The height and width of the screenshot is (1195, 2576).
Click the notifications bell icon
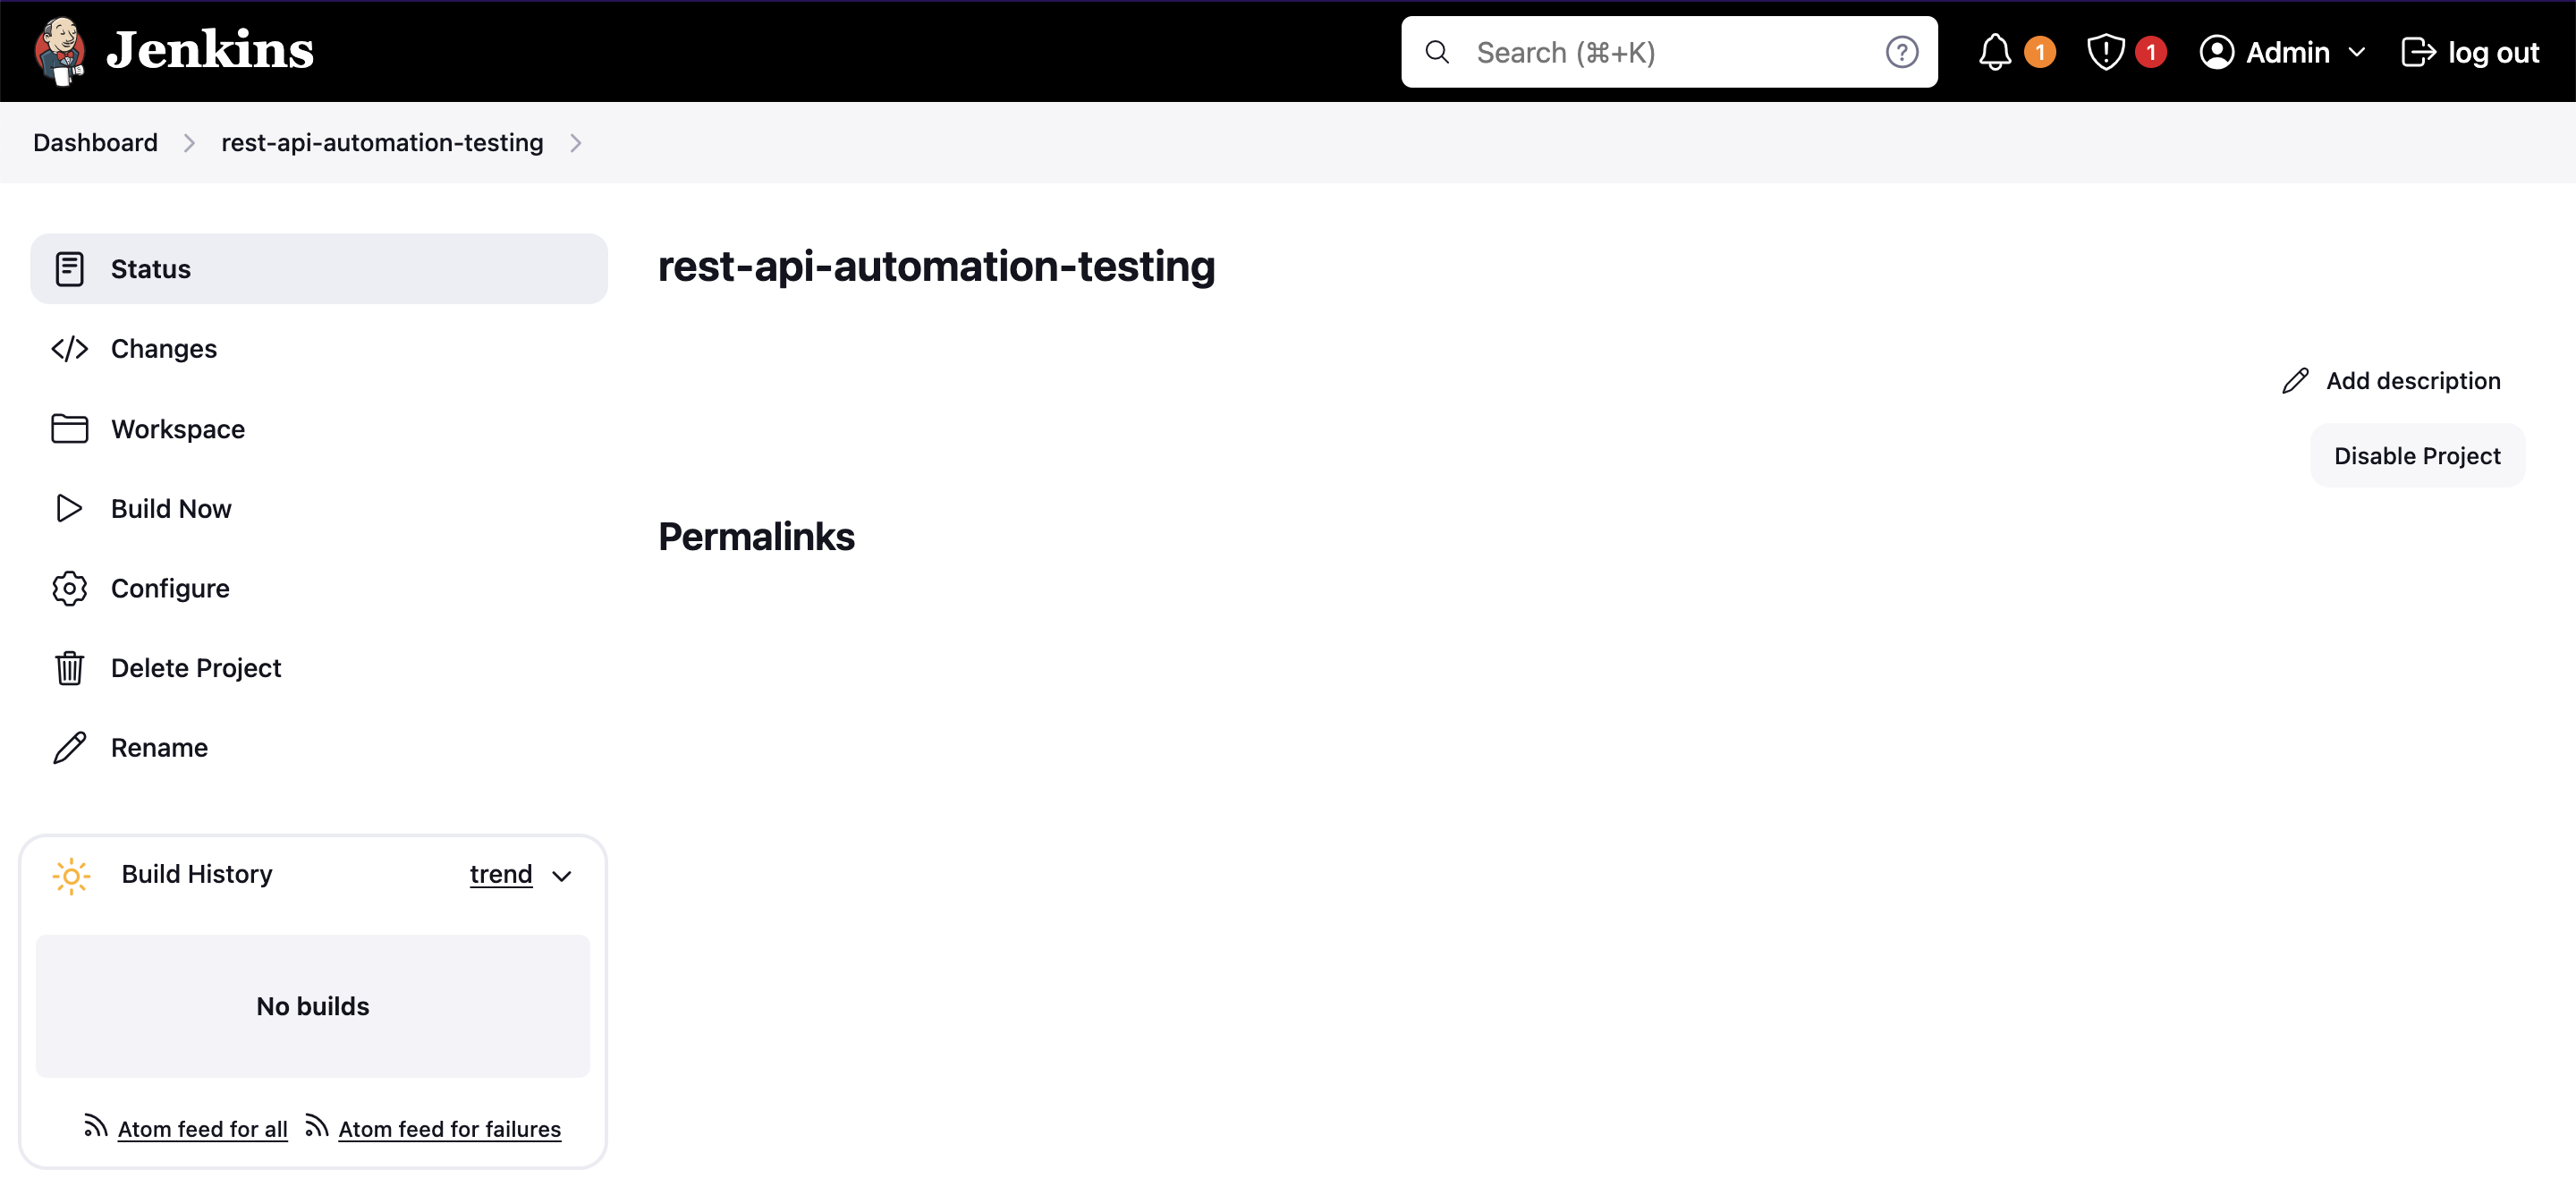1995,51
